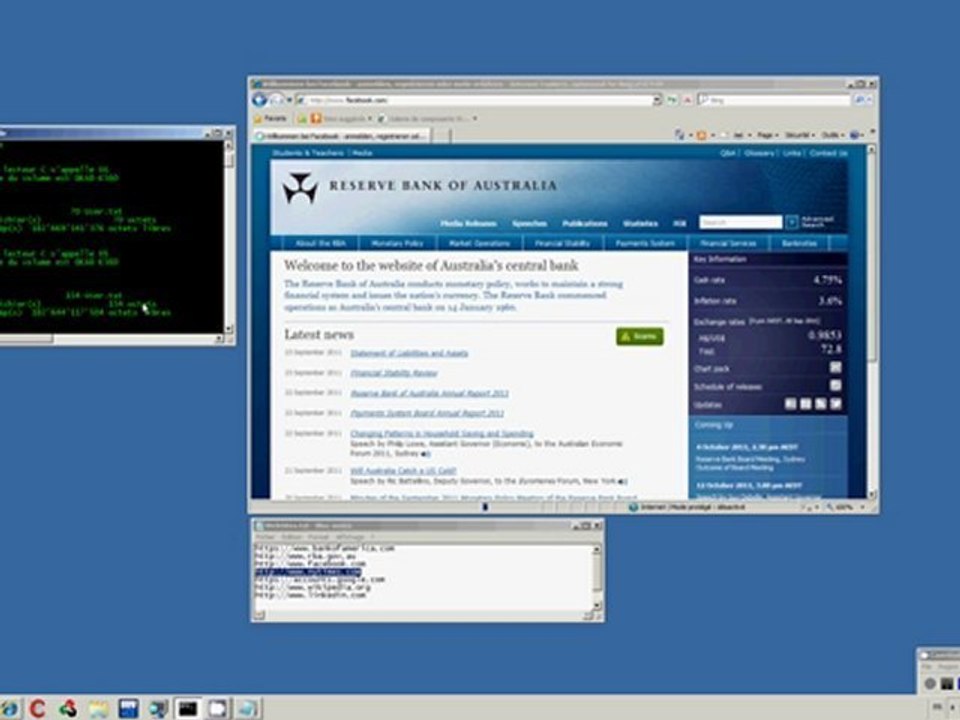Screen dimensions: 960x720
Task: Click the browser Bing search box
Action: click(774, 100)
